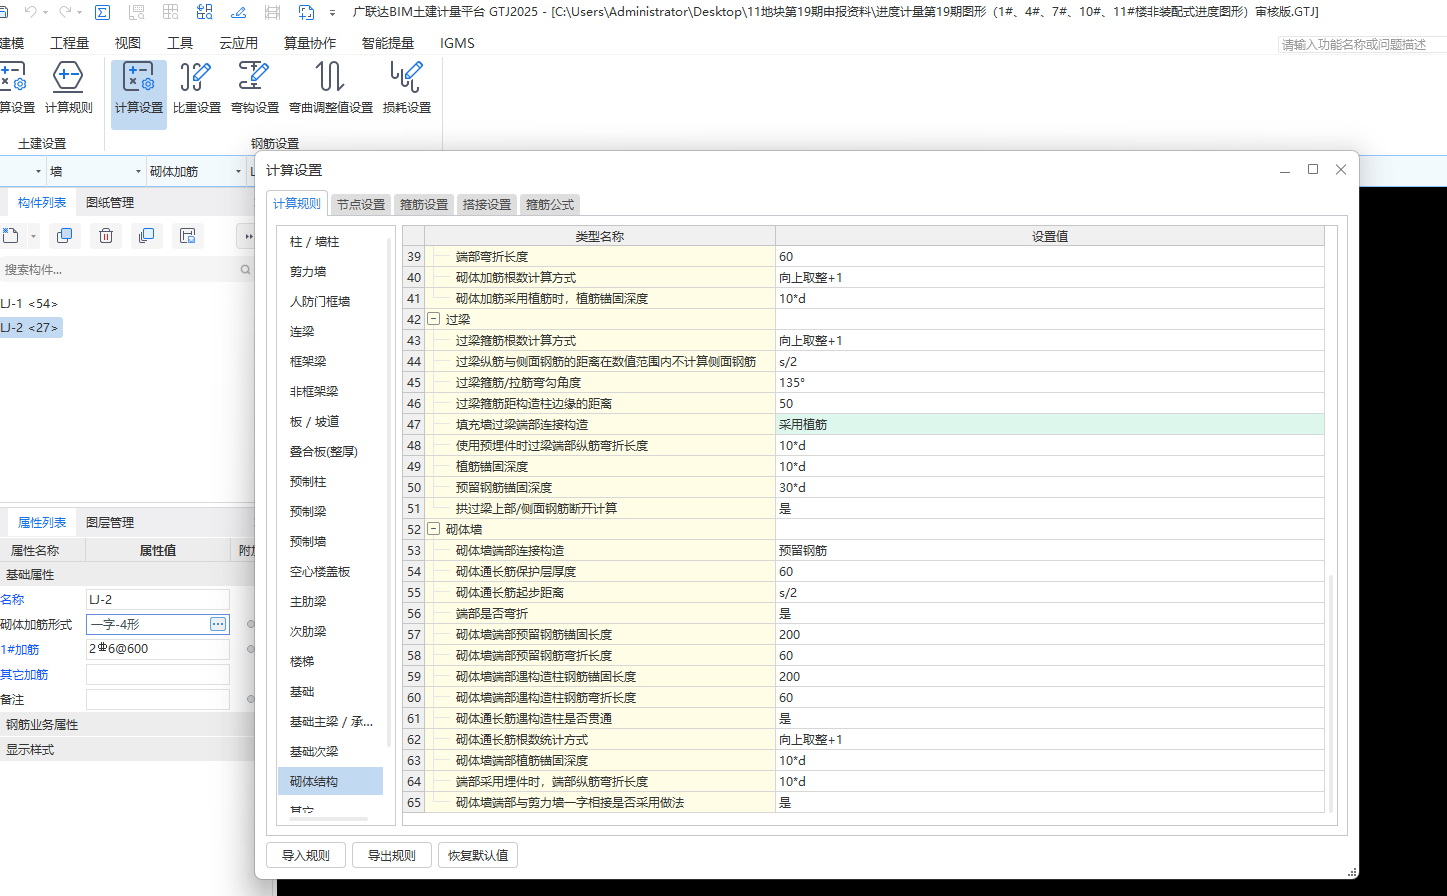The image size is (1447, 896).
Task: Open the 智能提量 ribbon menu
Action: 388,43
